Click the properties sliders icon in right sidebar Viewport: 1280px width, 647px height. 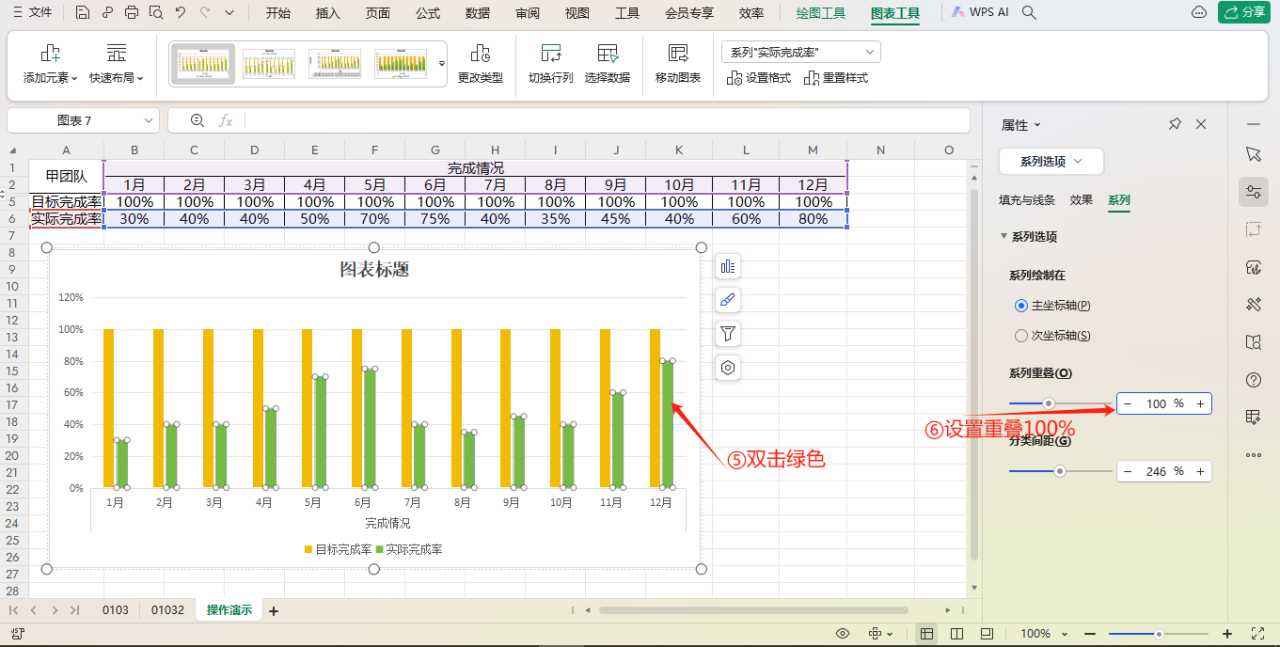click(x=1254, y=192)
